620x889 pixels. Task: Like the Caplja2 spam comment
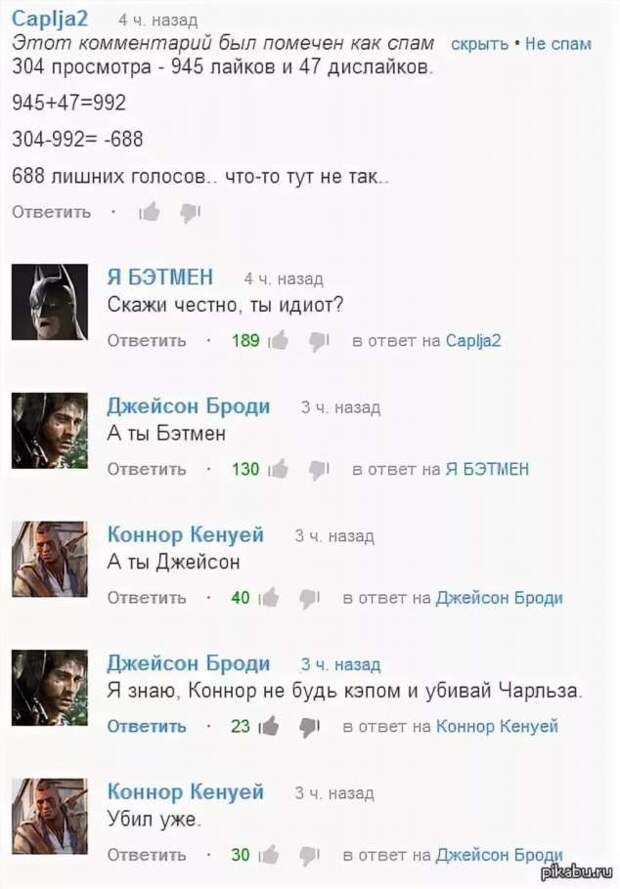click(150, 213)
